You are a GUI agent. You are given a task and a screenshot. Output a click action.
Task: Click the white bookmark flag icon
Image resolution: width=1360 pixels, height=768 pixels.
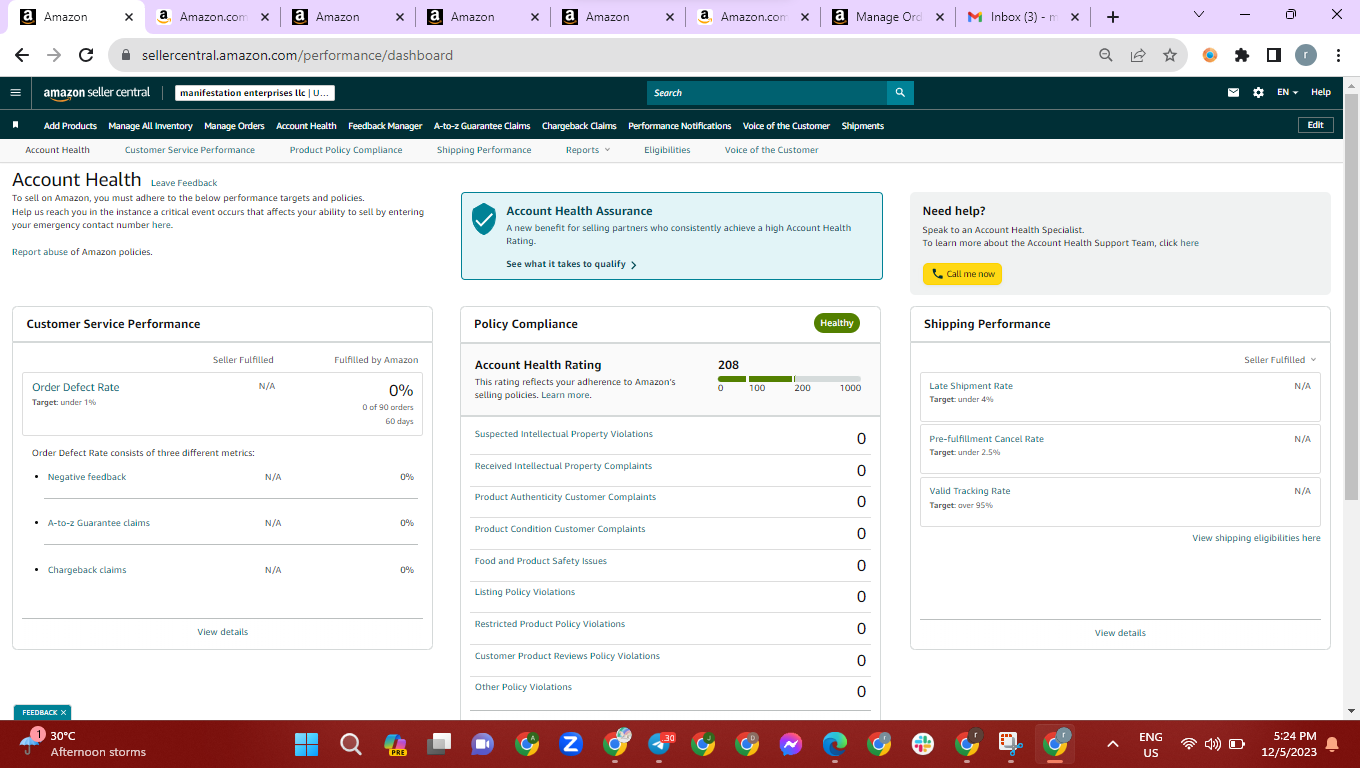tap(15, 125)
